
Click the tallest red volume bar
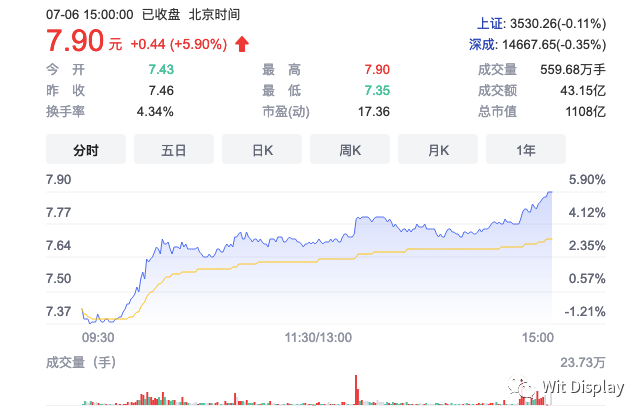pyautogui.click(x=356, y=389)
